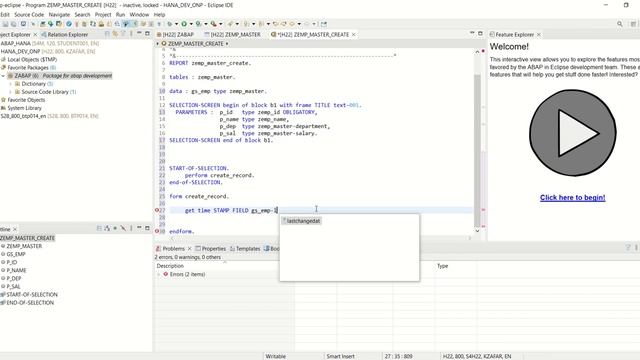The height and width of the screenshot is (360, 640).
Task: Open the Window menu
Action: coord(139,15)
